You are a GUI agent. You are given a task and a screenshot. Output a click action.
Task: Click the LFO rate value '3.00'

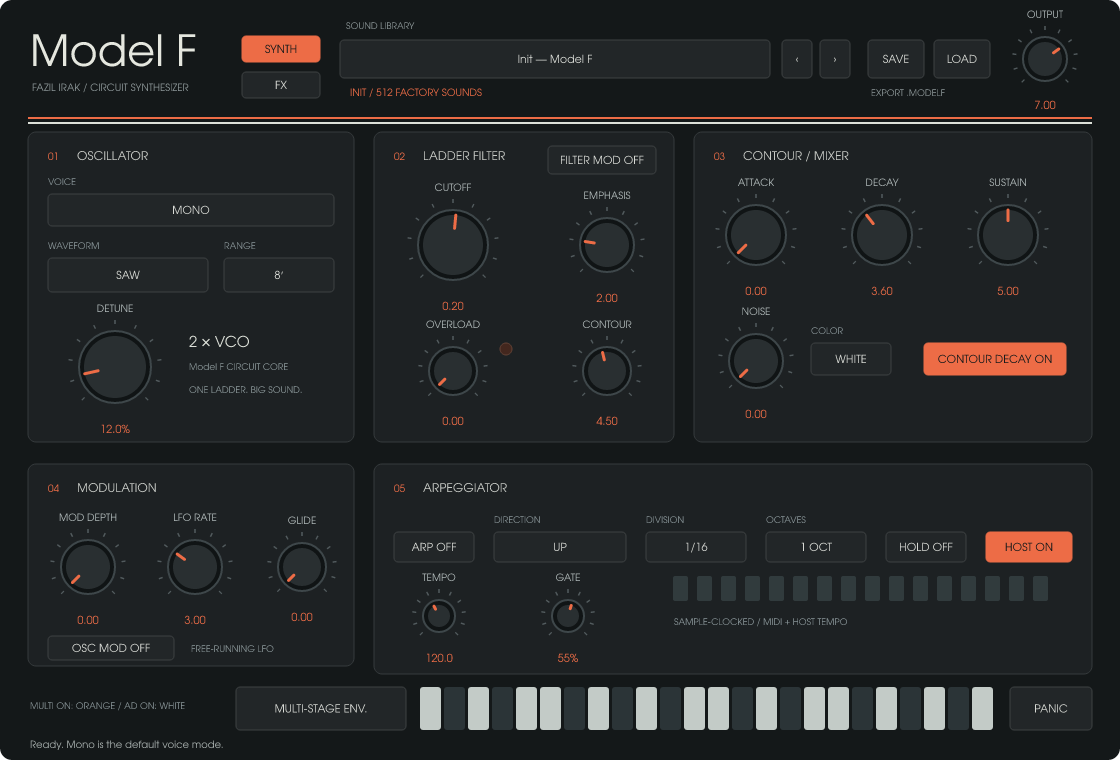click(195, 620)
